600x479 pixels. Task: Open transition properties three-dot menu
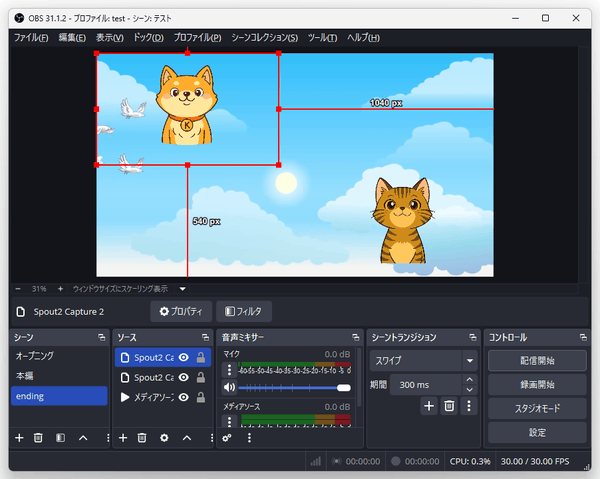(469, 405)
